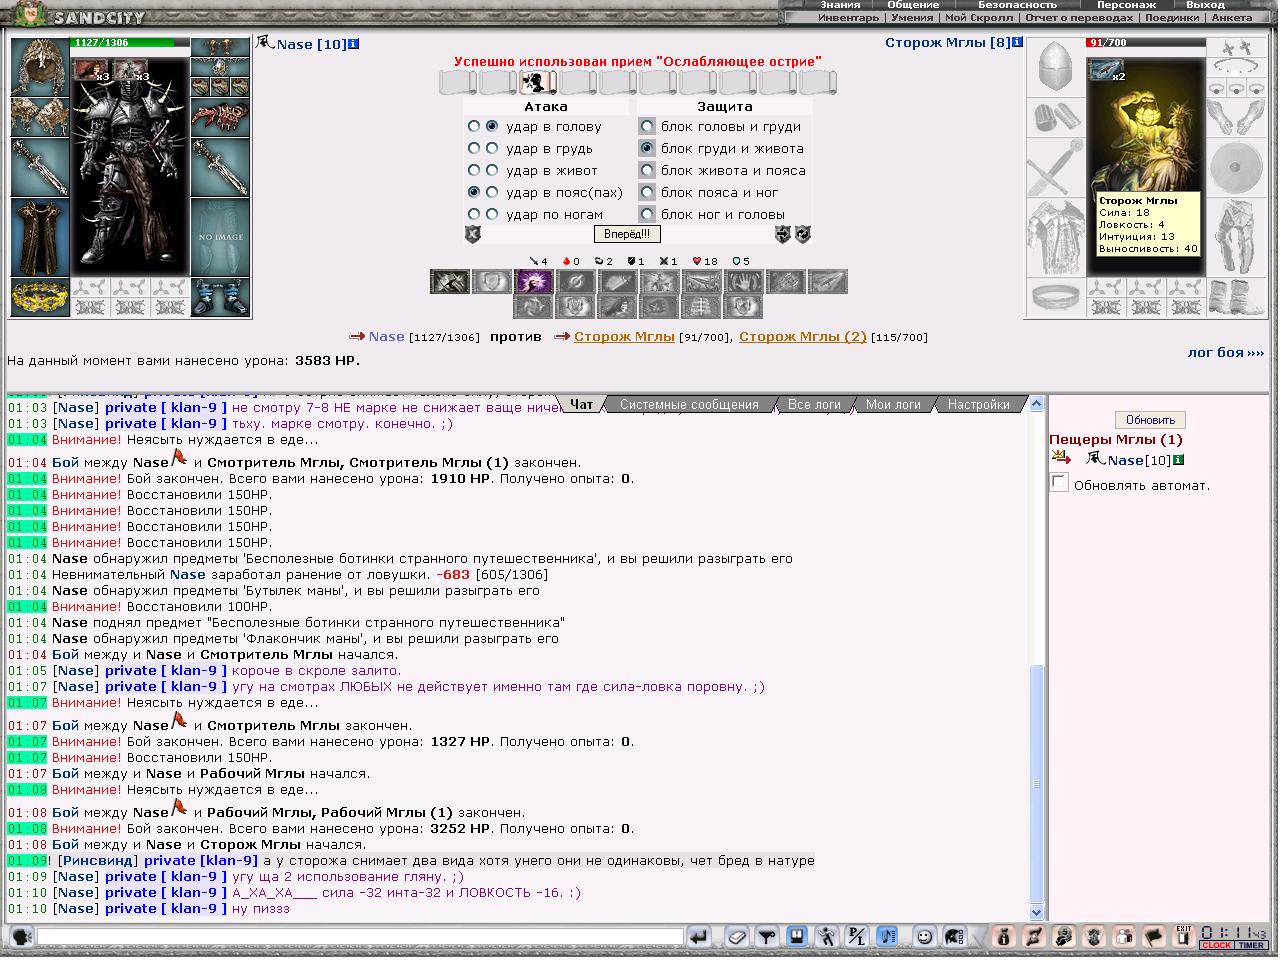Click the two people icon in bottom bar
The height and width of the screenshot is (960, 1280).
1124,937
